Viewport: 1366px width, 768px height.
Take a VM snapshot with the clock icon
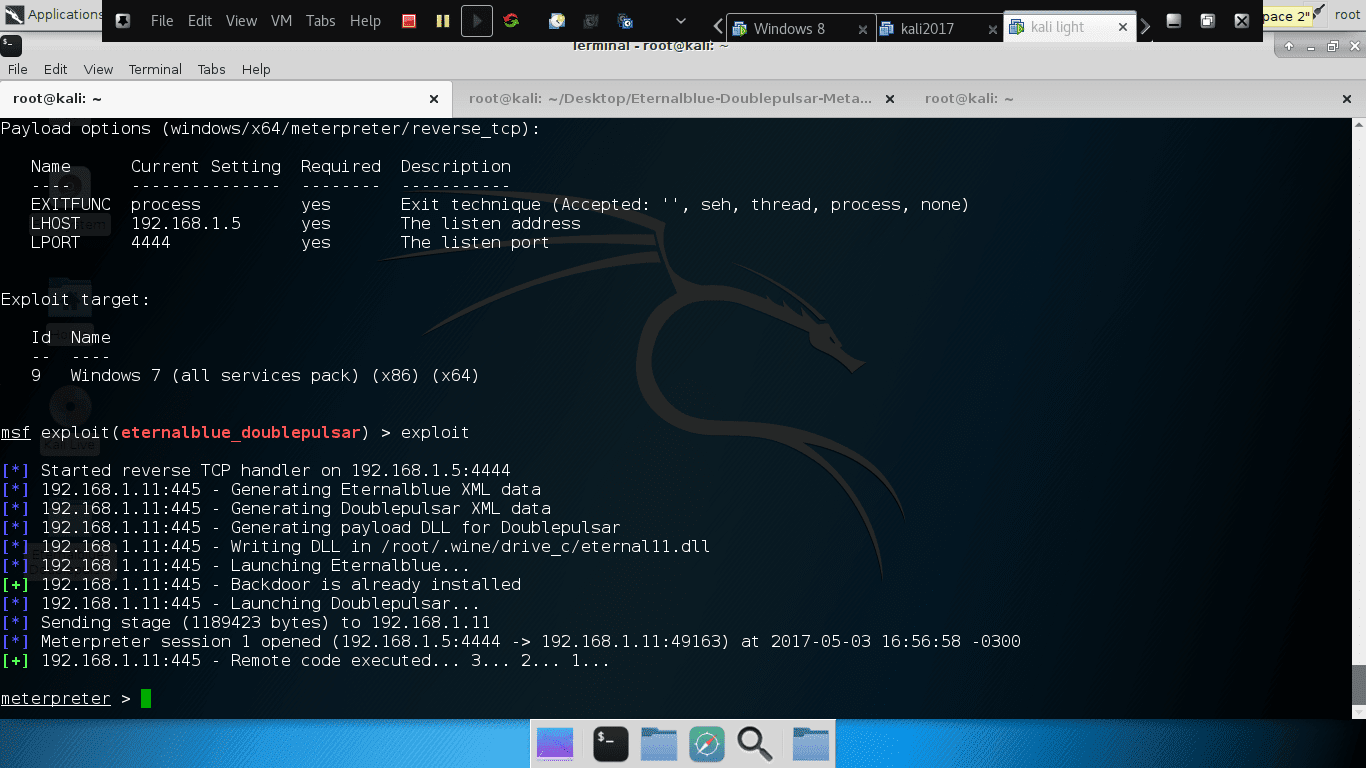tap(557, 20)
